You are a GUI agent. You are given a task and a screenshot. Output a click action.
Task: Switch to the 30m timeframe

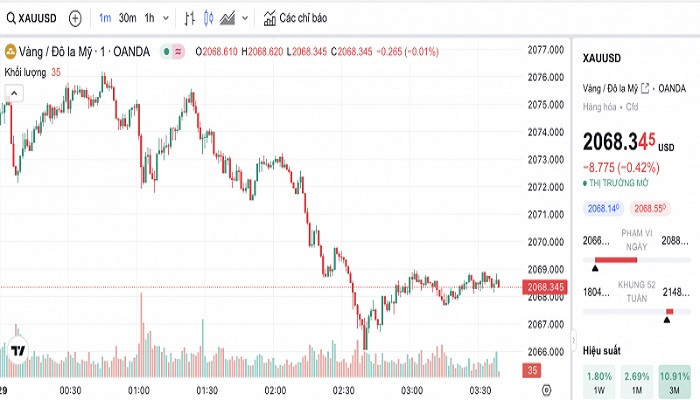point(127,18)
